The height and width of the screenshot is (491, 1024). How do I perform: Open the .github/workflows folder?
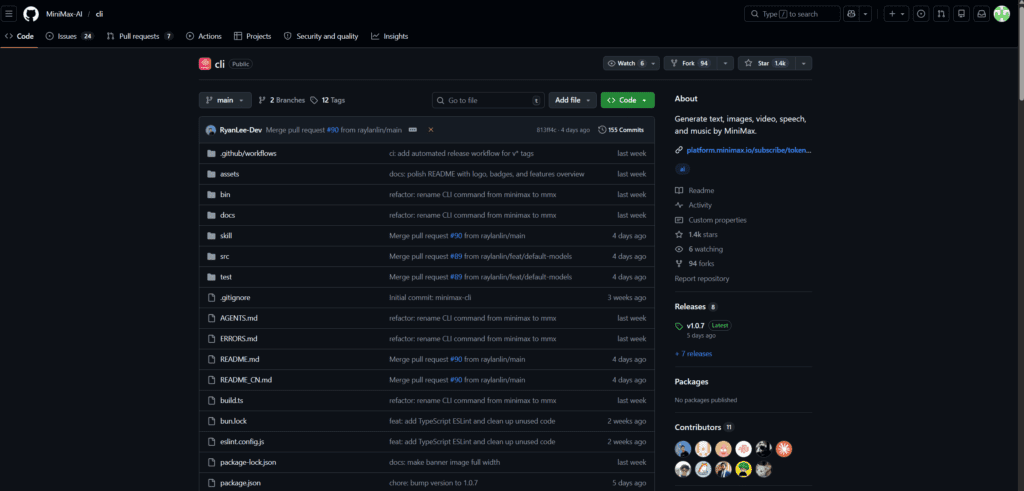point(248,153)
